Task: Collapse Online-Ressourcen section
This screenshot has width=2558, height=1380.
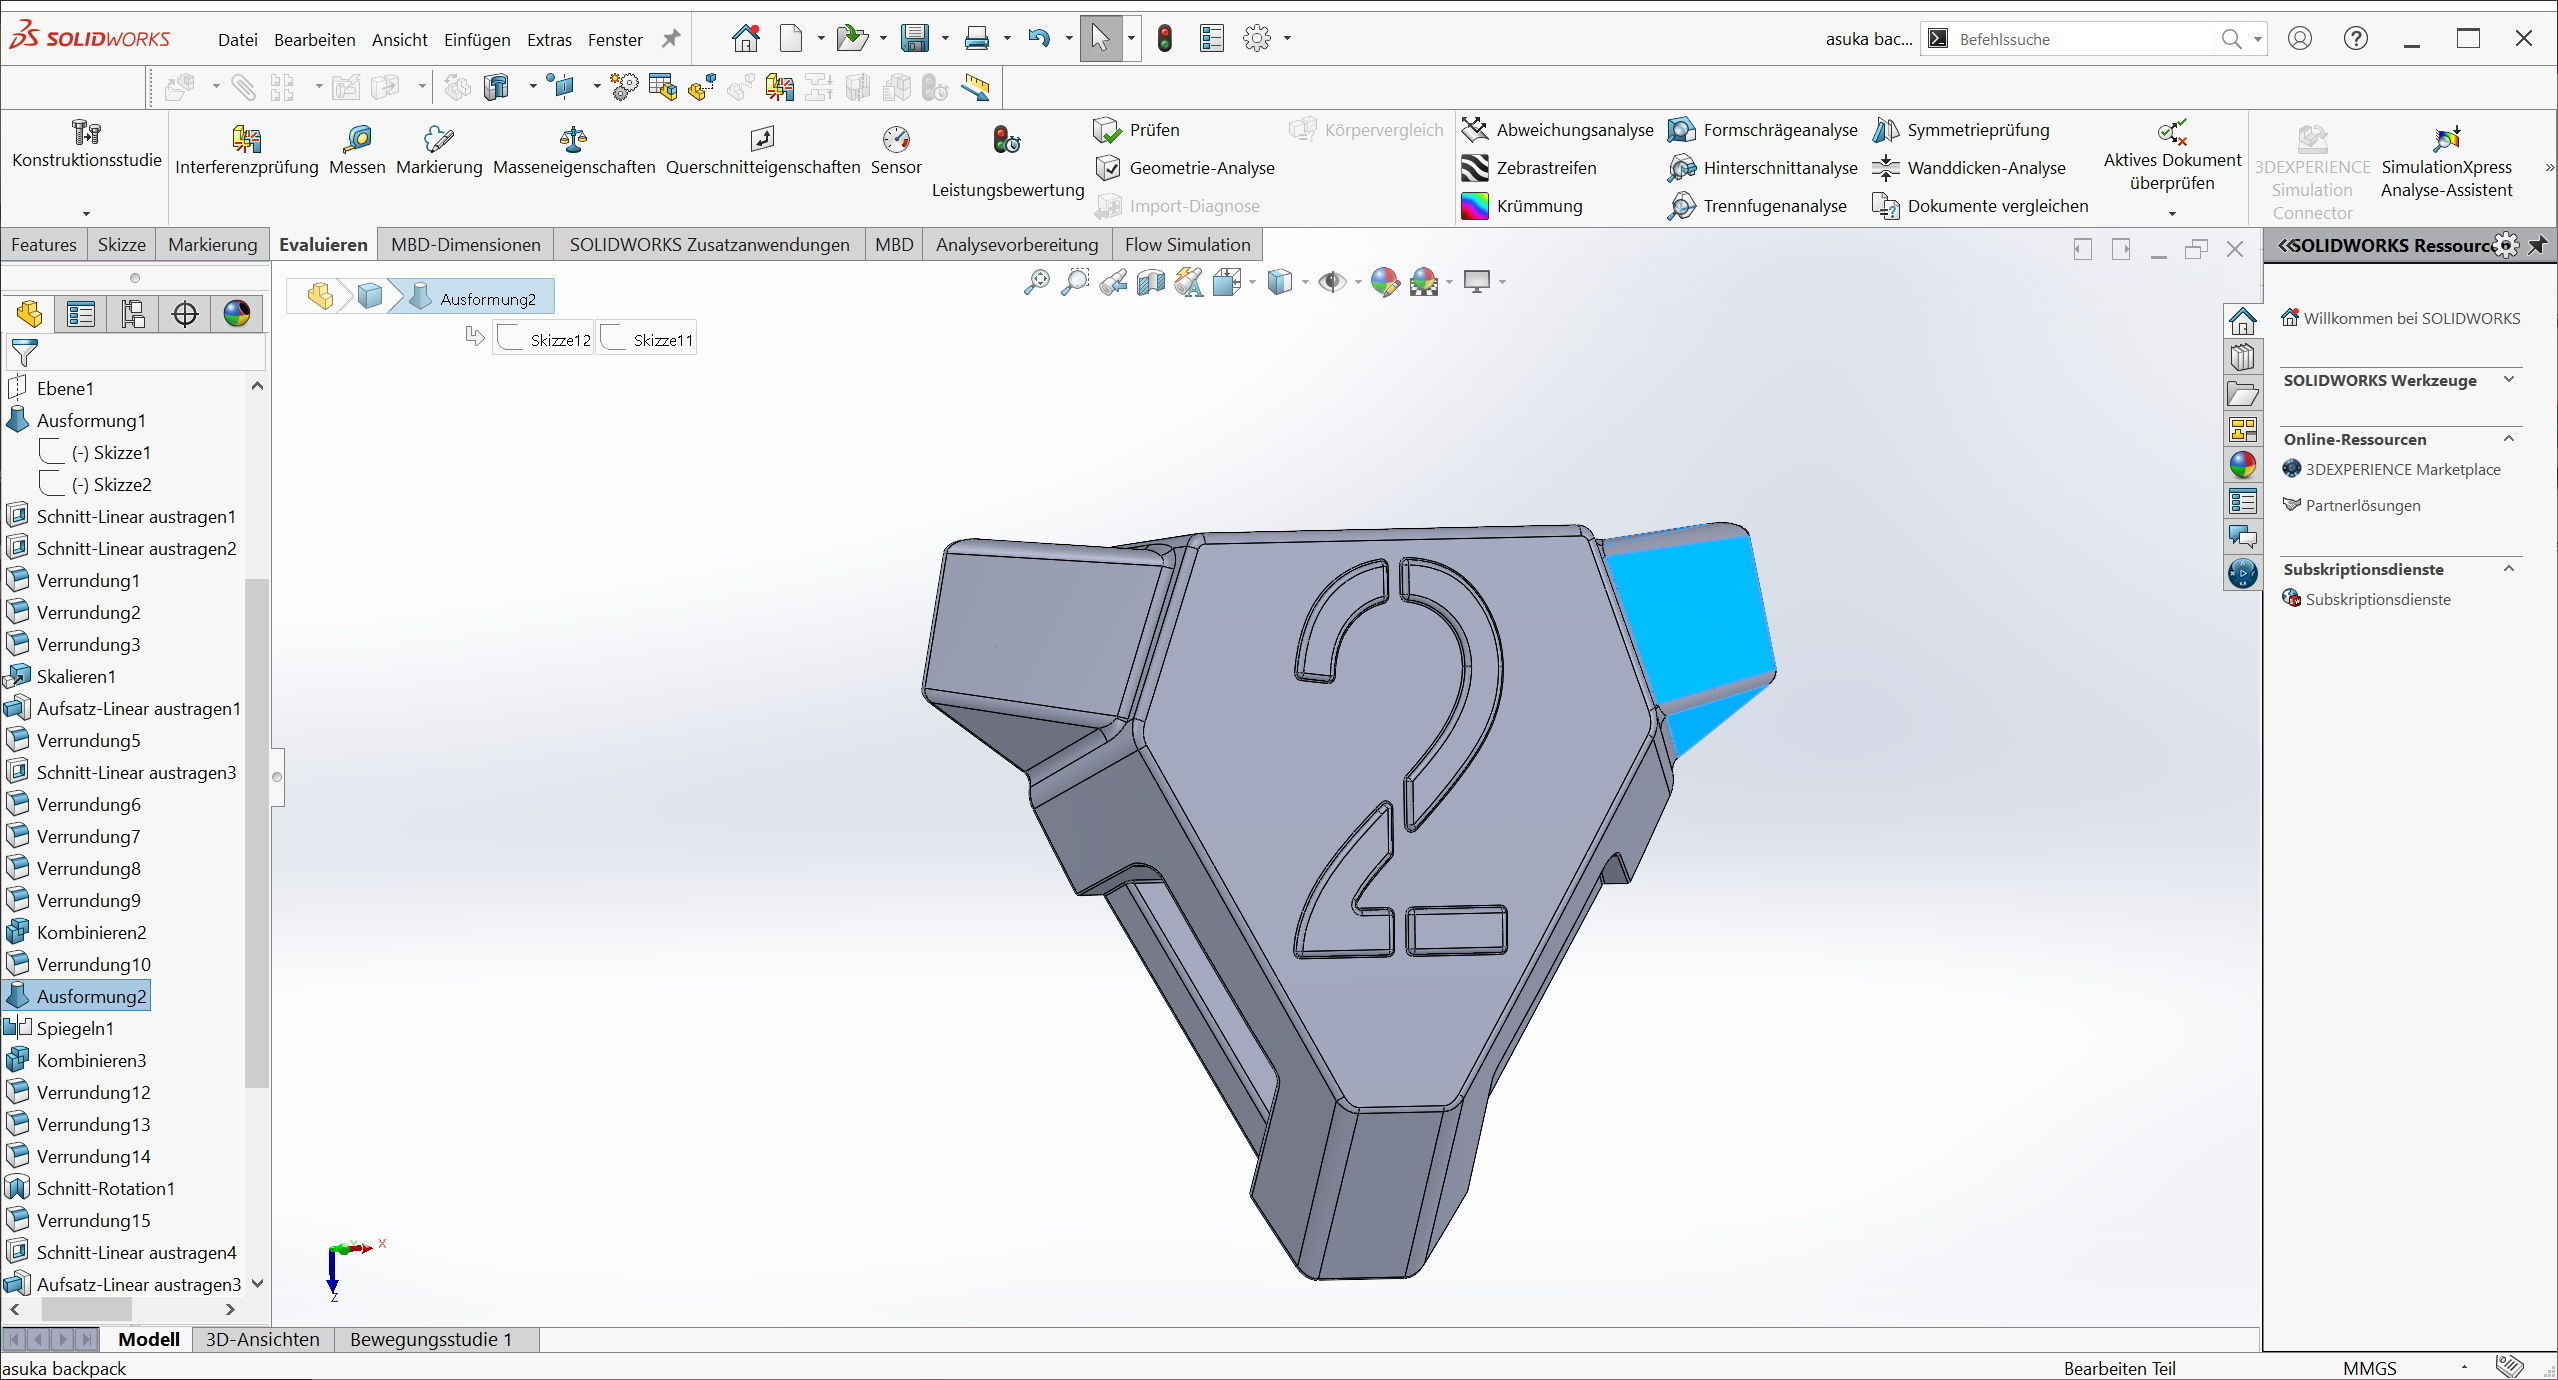Action: tap(2509, 438)
